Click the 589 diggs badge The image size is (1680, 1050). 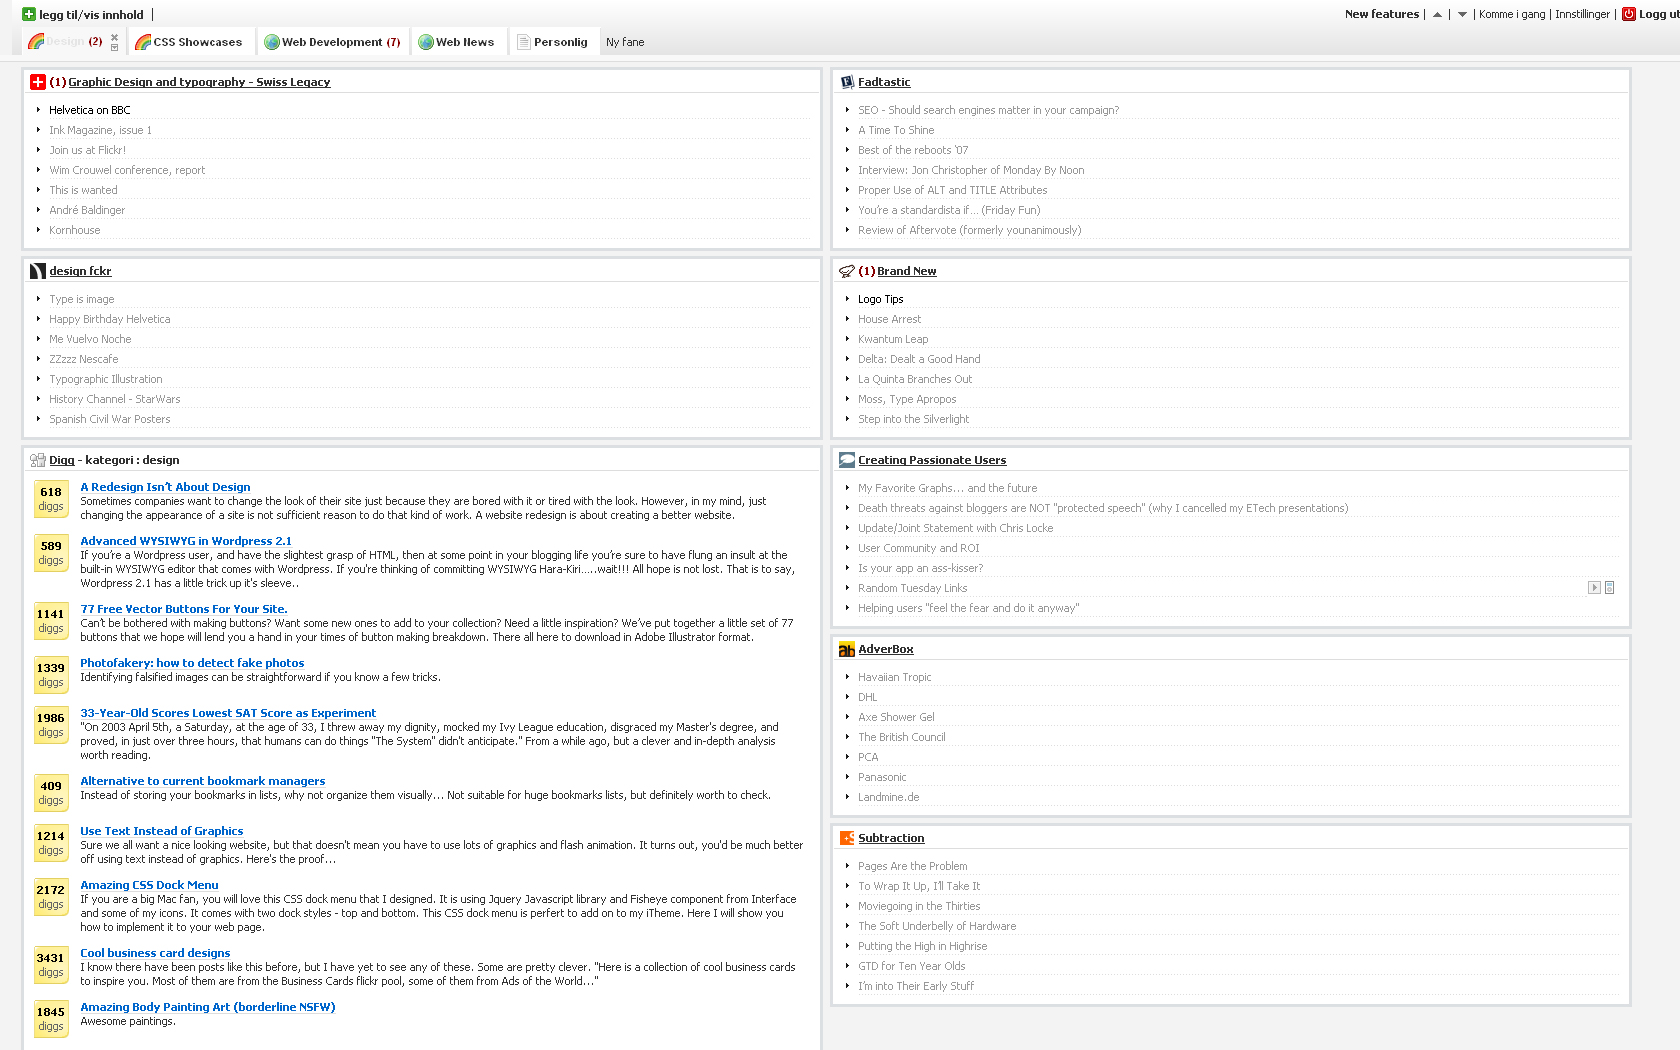tap(51, 553)
